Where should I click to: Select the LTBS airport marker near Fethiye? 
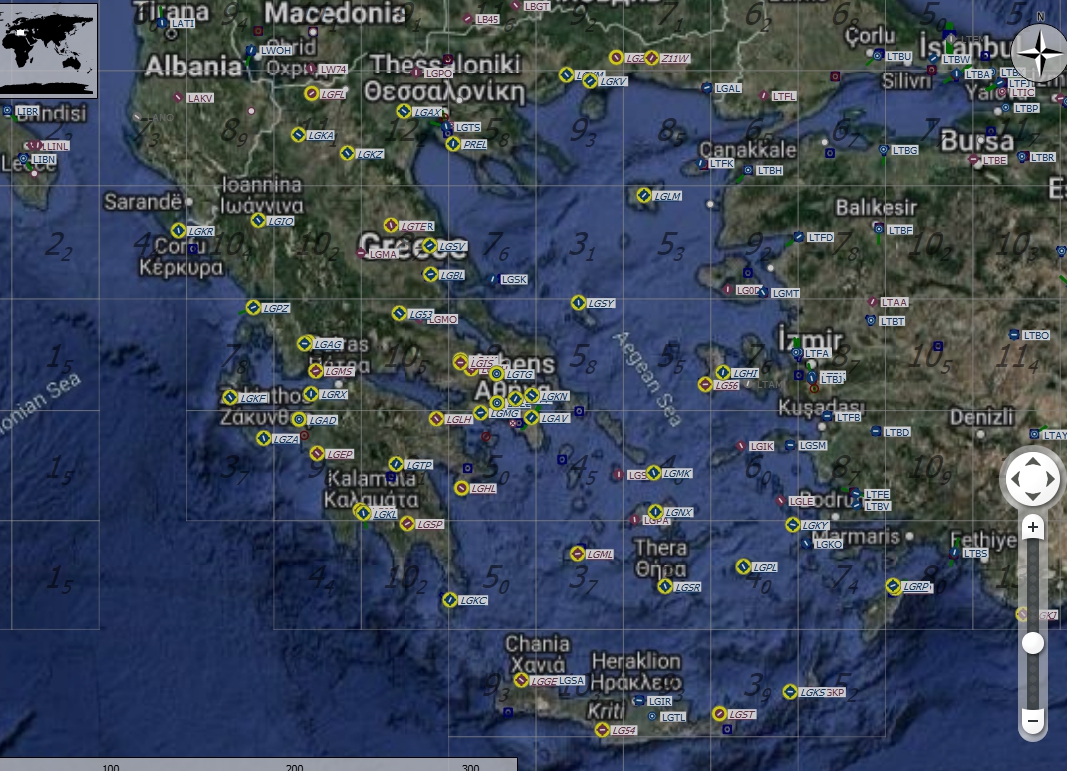955,553
